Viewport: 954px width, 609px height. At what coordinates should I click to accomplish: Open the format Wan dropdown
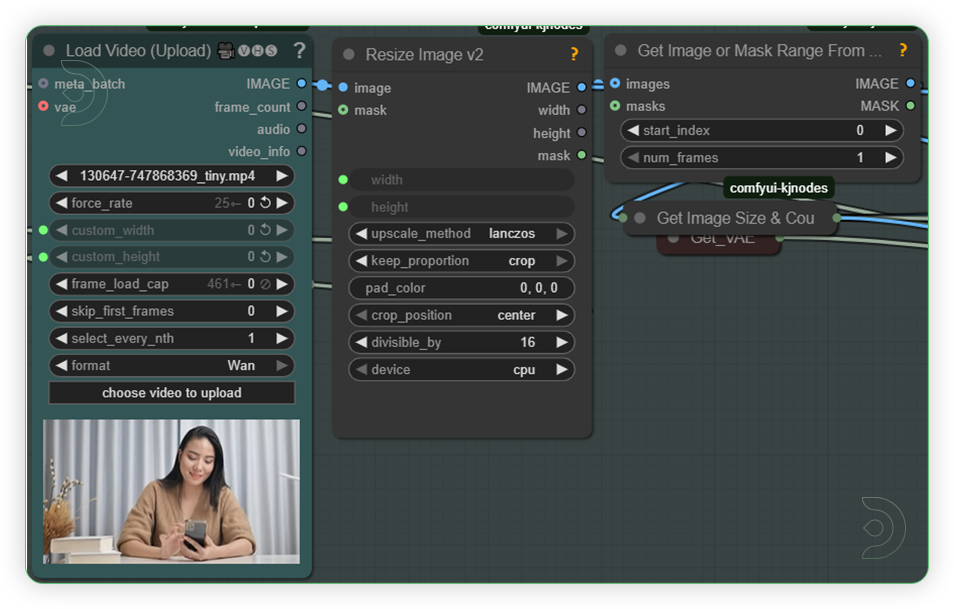(172, 365)
